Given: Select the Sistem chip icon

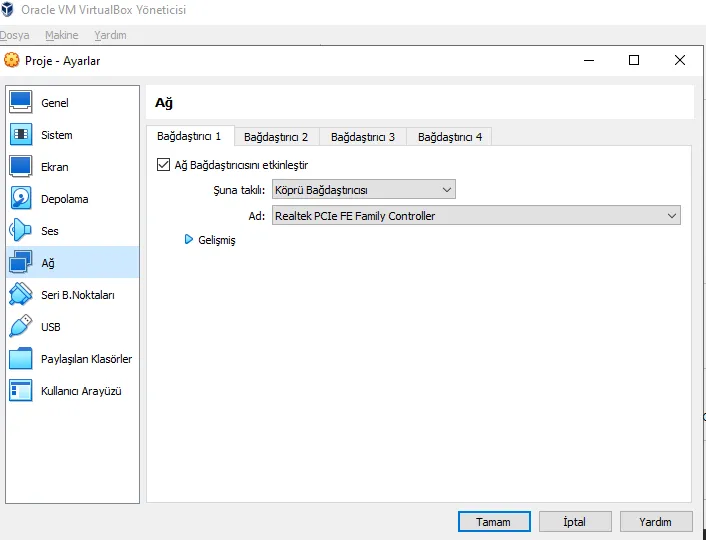Looking at the screenshot, I should tap(20, 134).
